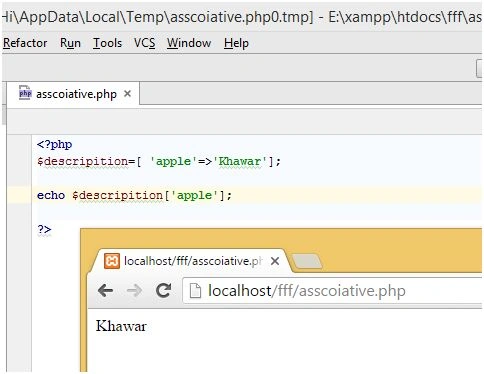484x374 pixels.
Task: Go back in the browser
Action: 106,291
